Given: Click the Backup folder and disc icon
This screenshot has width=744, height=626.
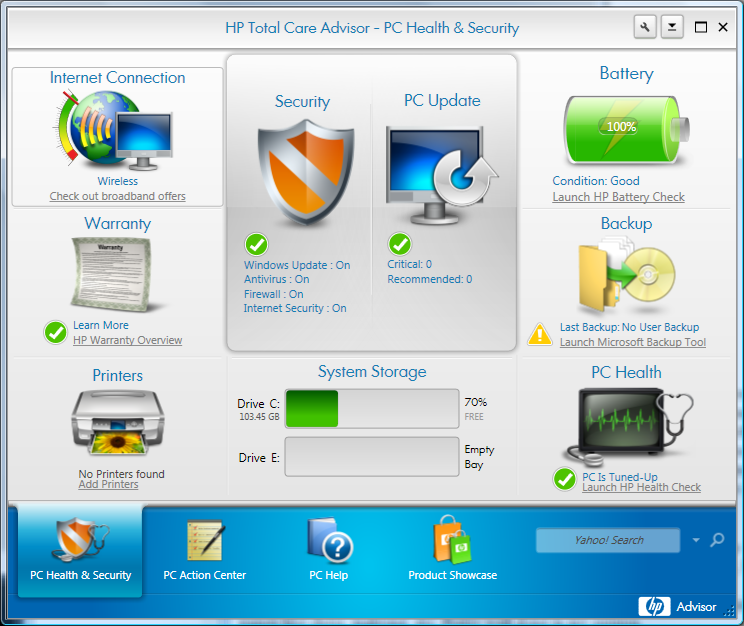Looking at the screenshot, I should (626, 277).
